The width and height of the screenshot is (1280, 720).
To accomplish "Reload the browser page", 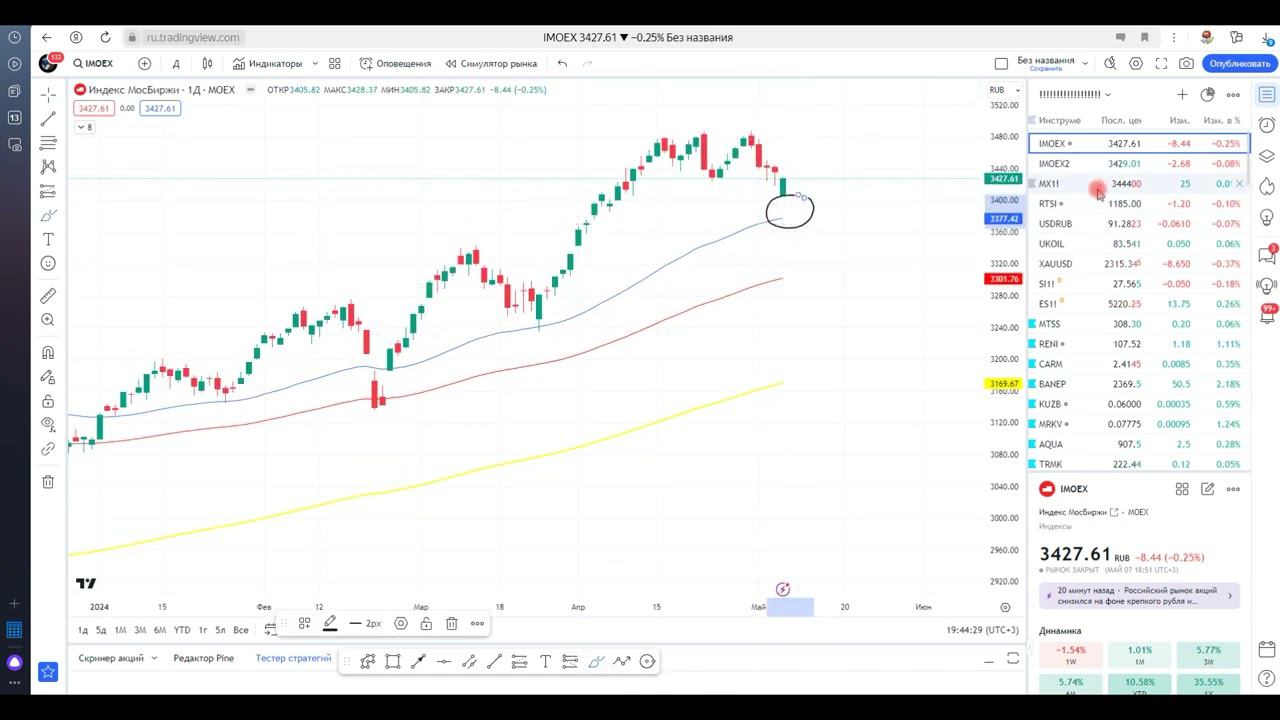I will (106, 37).
